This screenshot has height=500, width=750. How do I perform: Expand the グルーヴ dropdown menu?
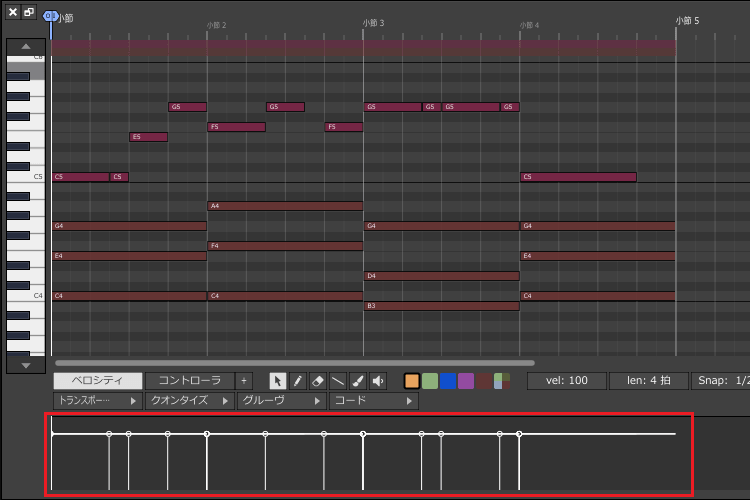(281, 401)
